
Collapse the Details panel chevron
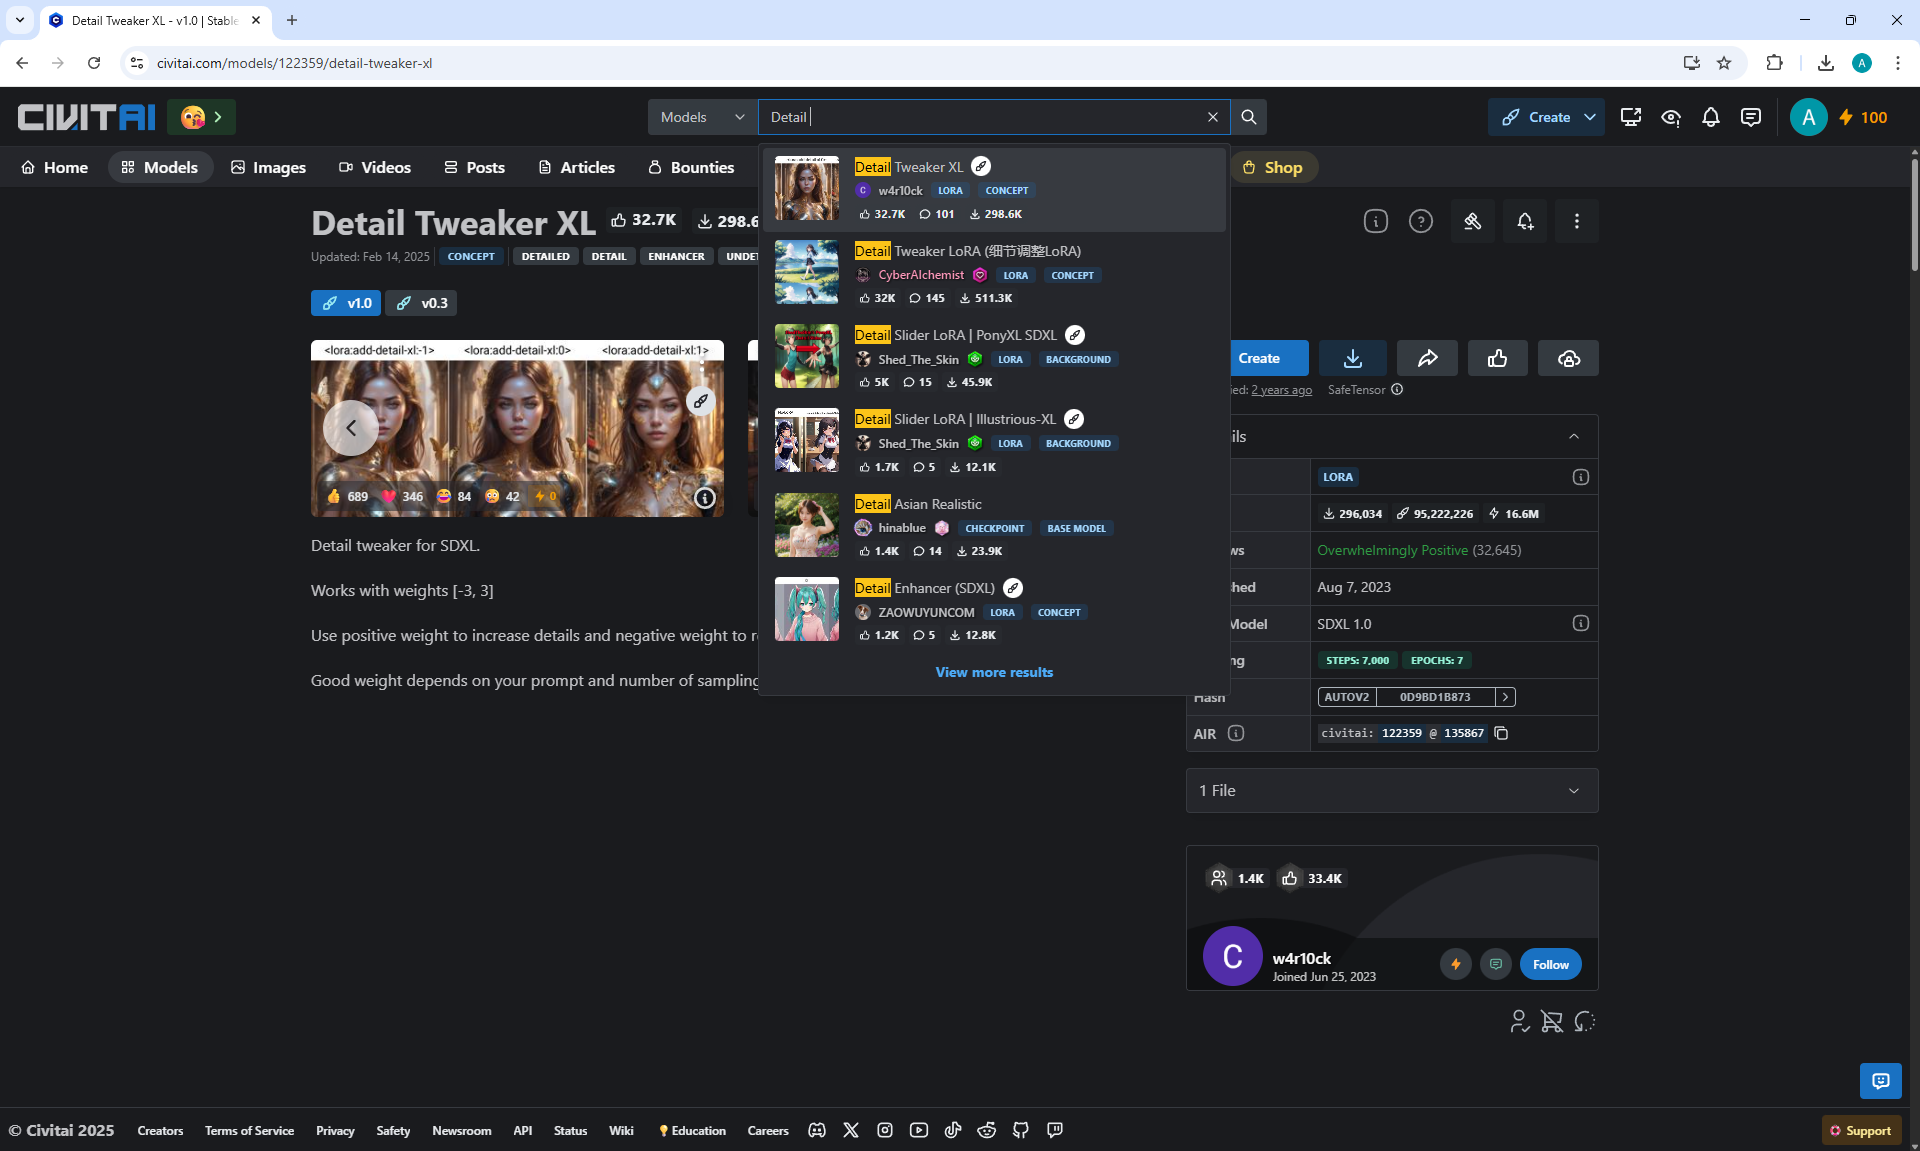(1573, 436)
